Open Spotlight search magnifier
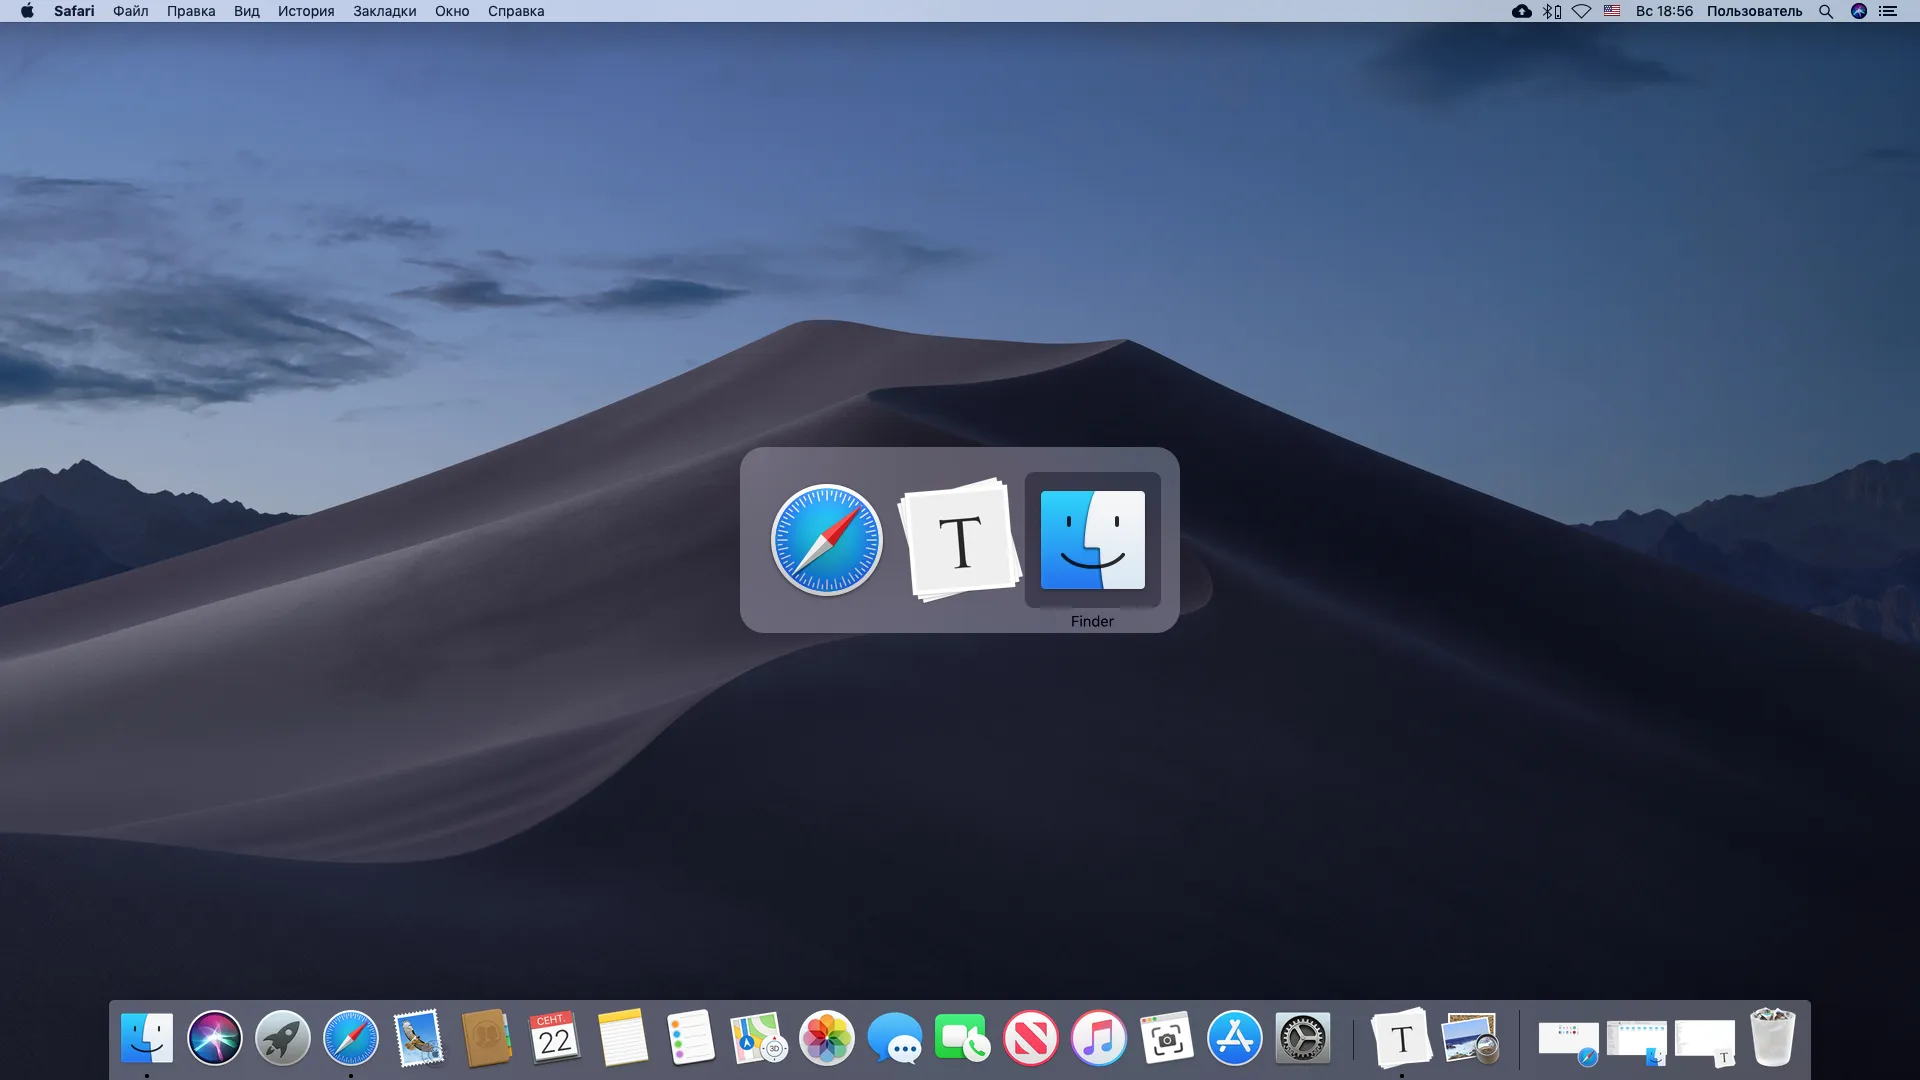The height and width of the screenshot is (1080, 1920). (1826, 11)
